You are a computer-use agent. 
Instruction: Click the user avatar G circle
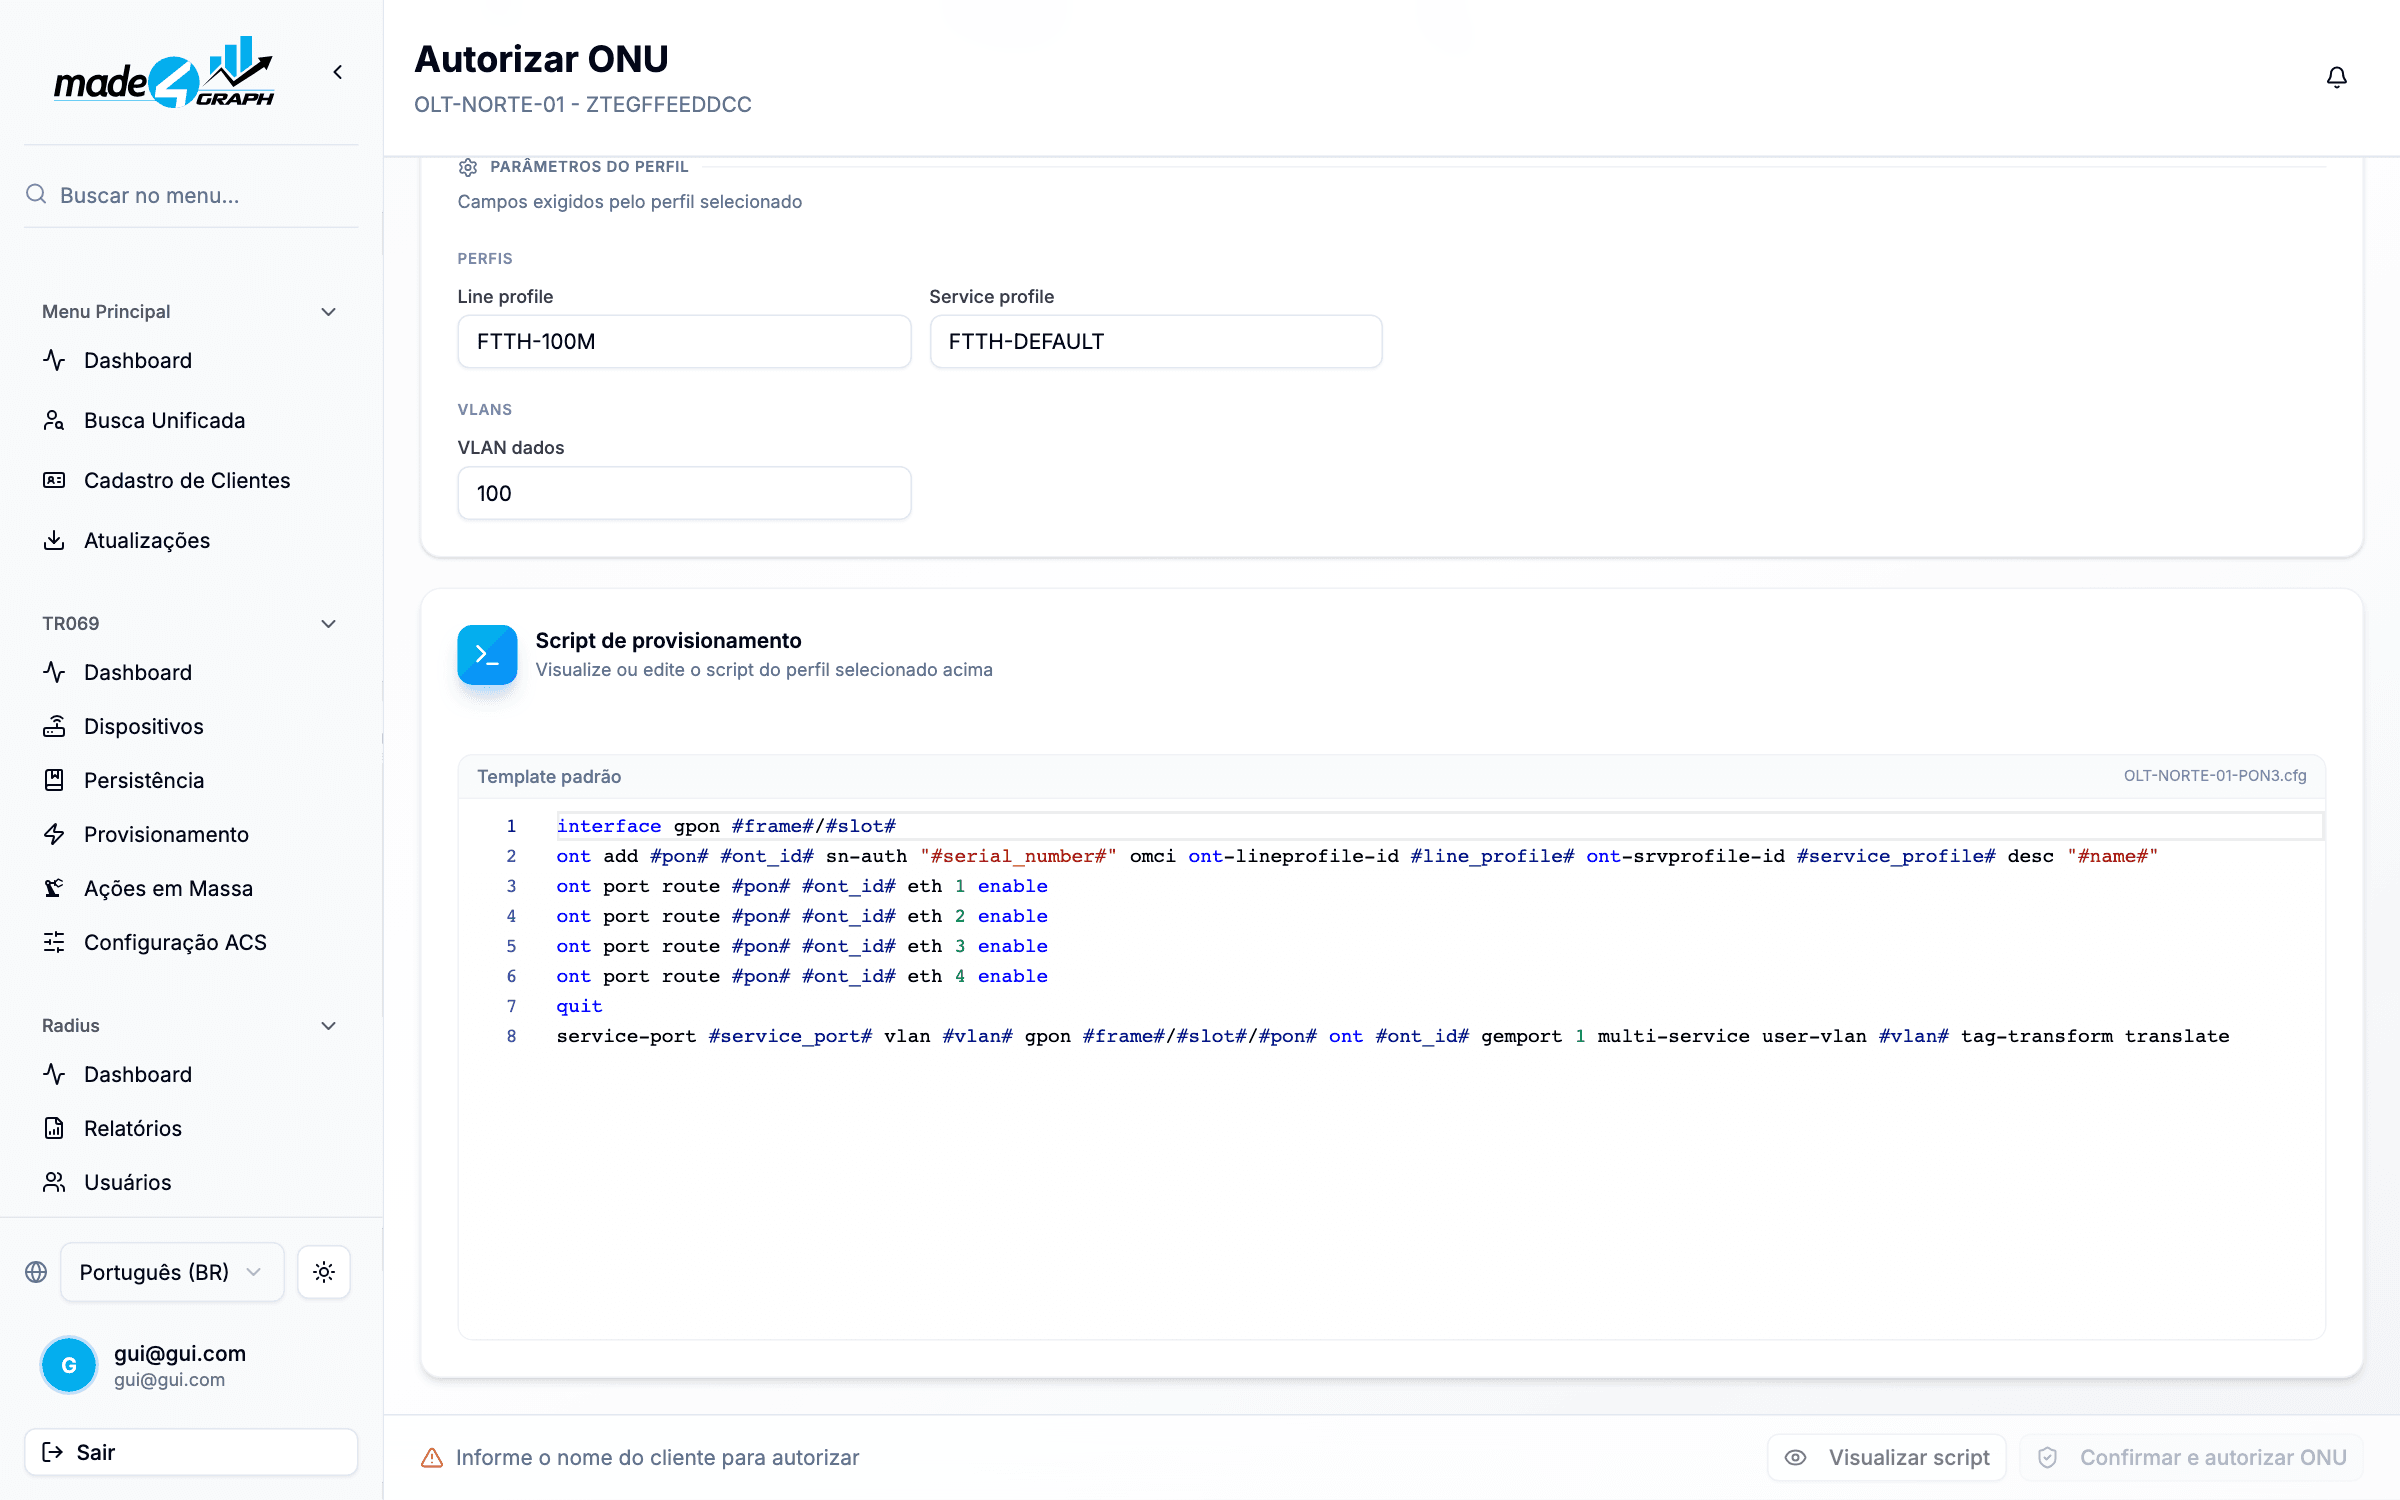pos(69,1365)
